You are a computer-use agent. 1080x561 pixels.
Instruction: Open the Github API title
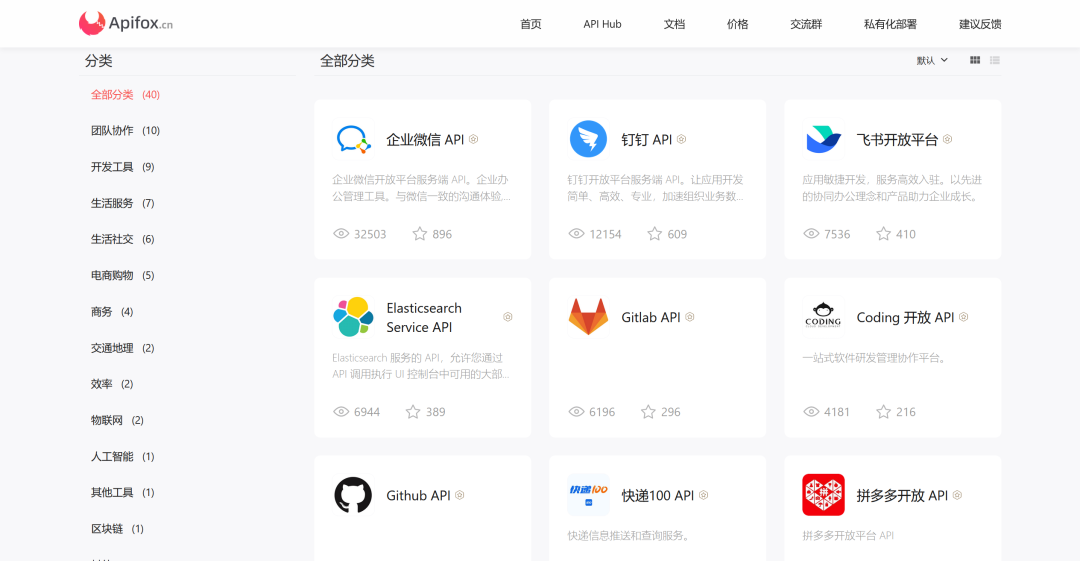(x=418, y=496)
